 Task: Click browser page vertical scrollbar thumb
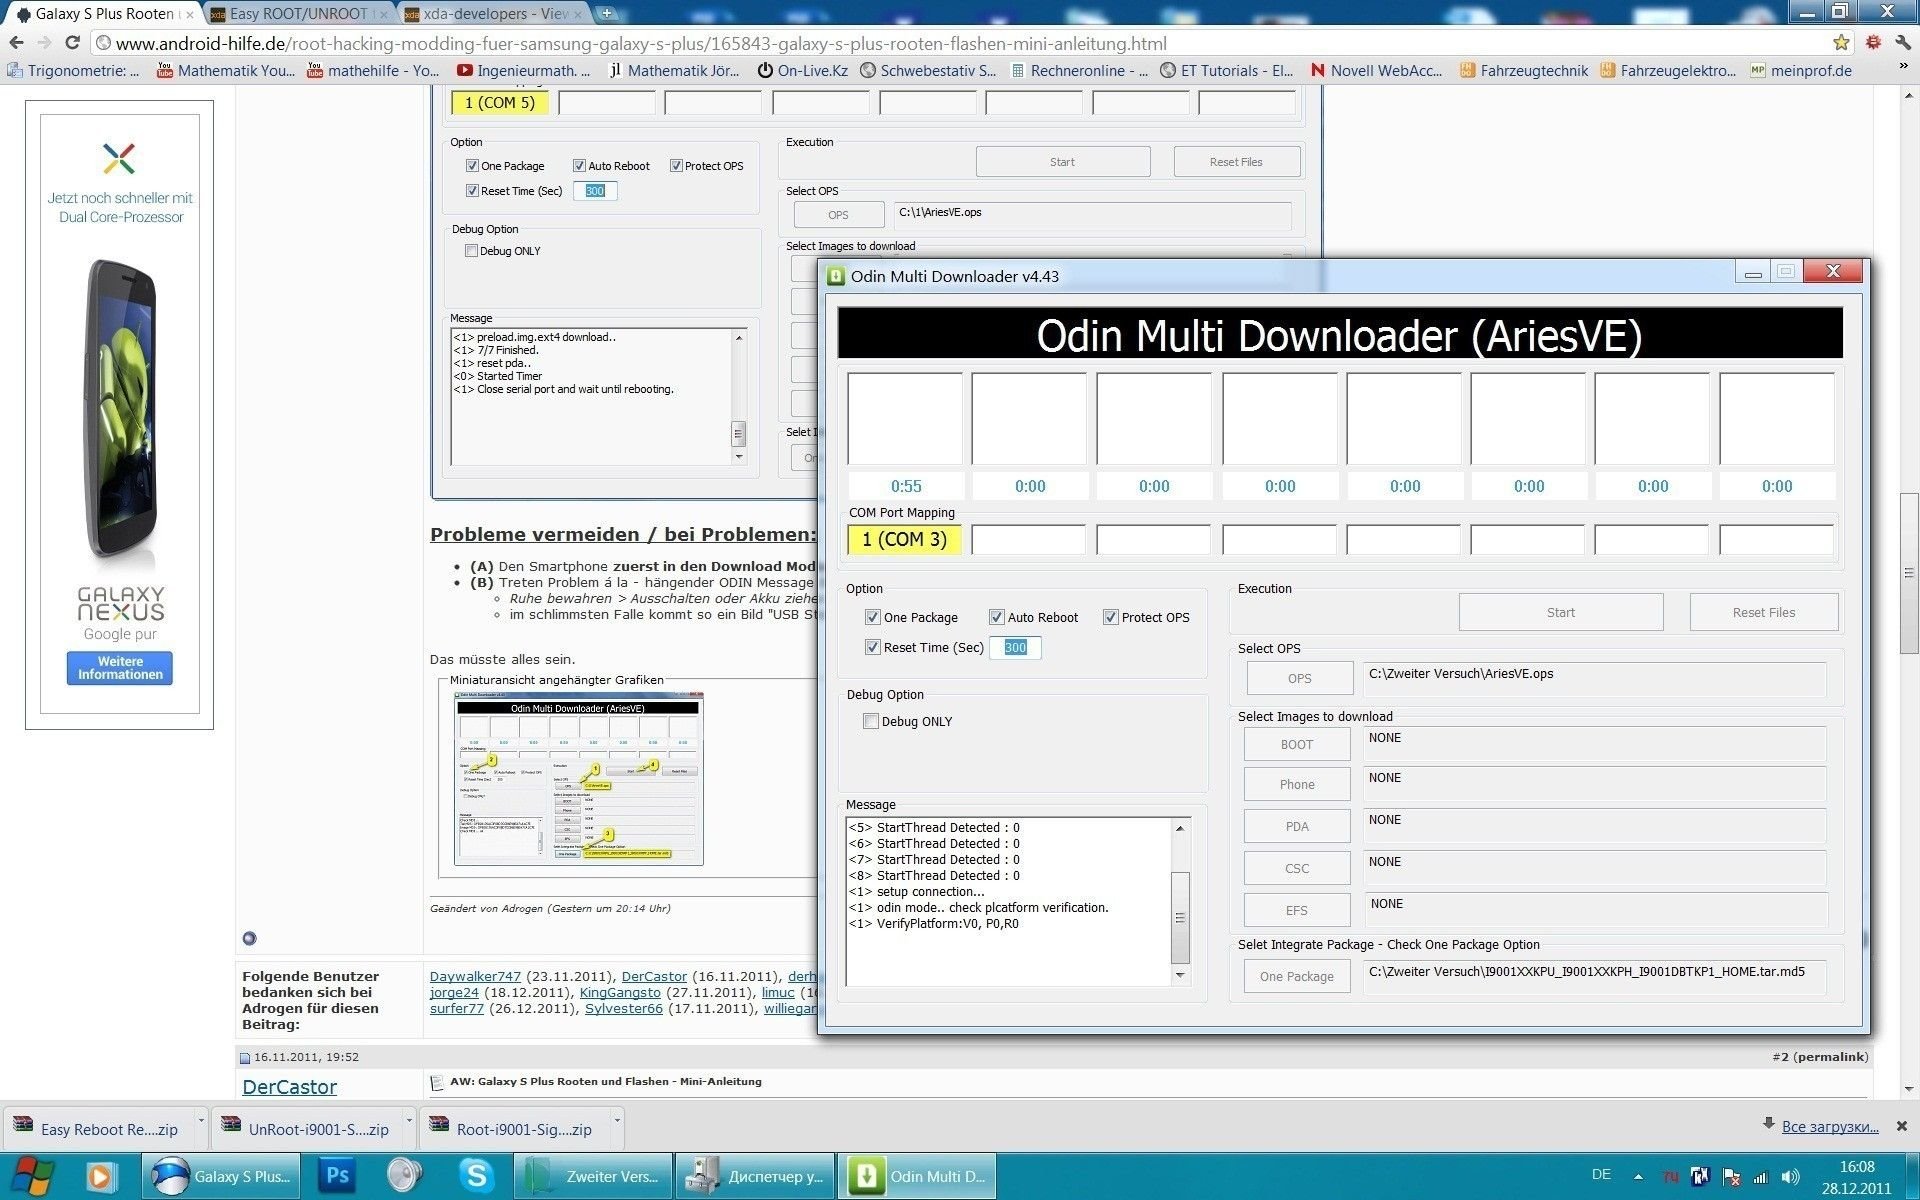[1909, 573]
